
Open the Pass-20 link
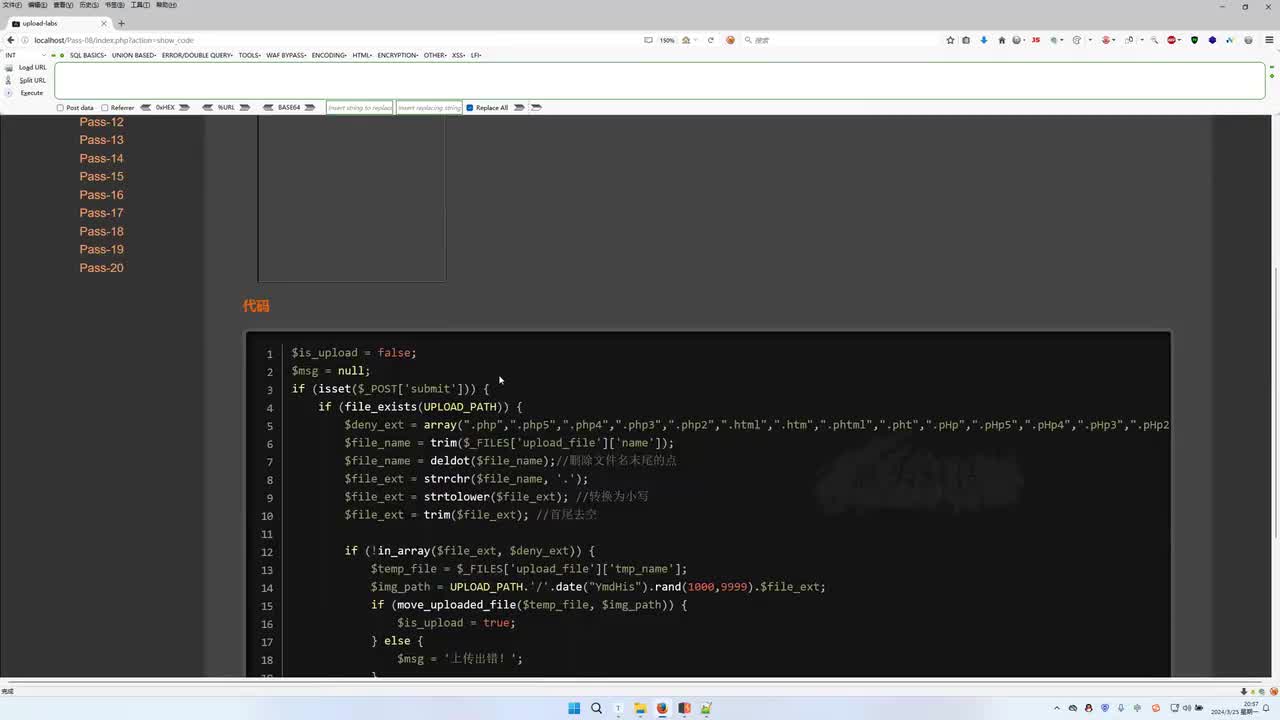point(102,268)
